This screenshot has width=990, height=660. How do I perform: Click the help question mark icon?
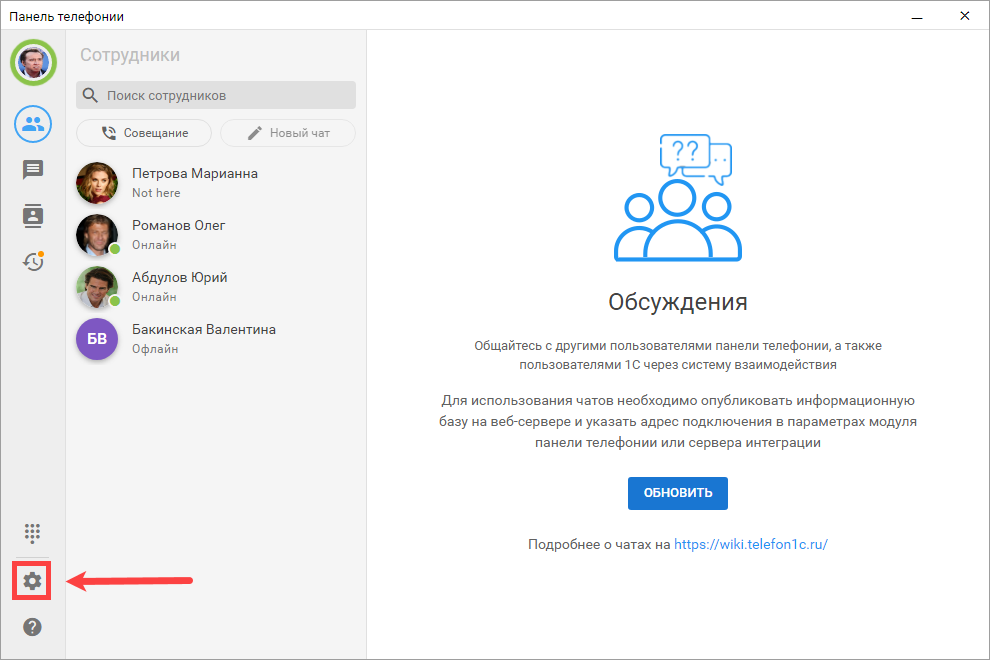click(33, 627)
